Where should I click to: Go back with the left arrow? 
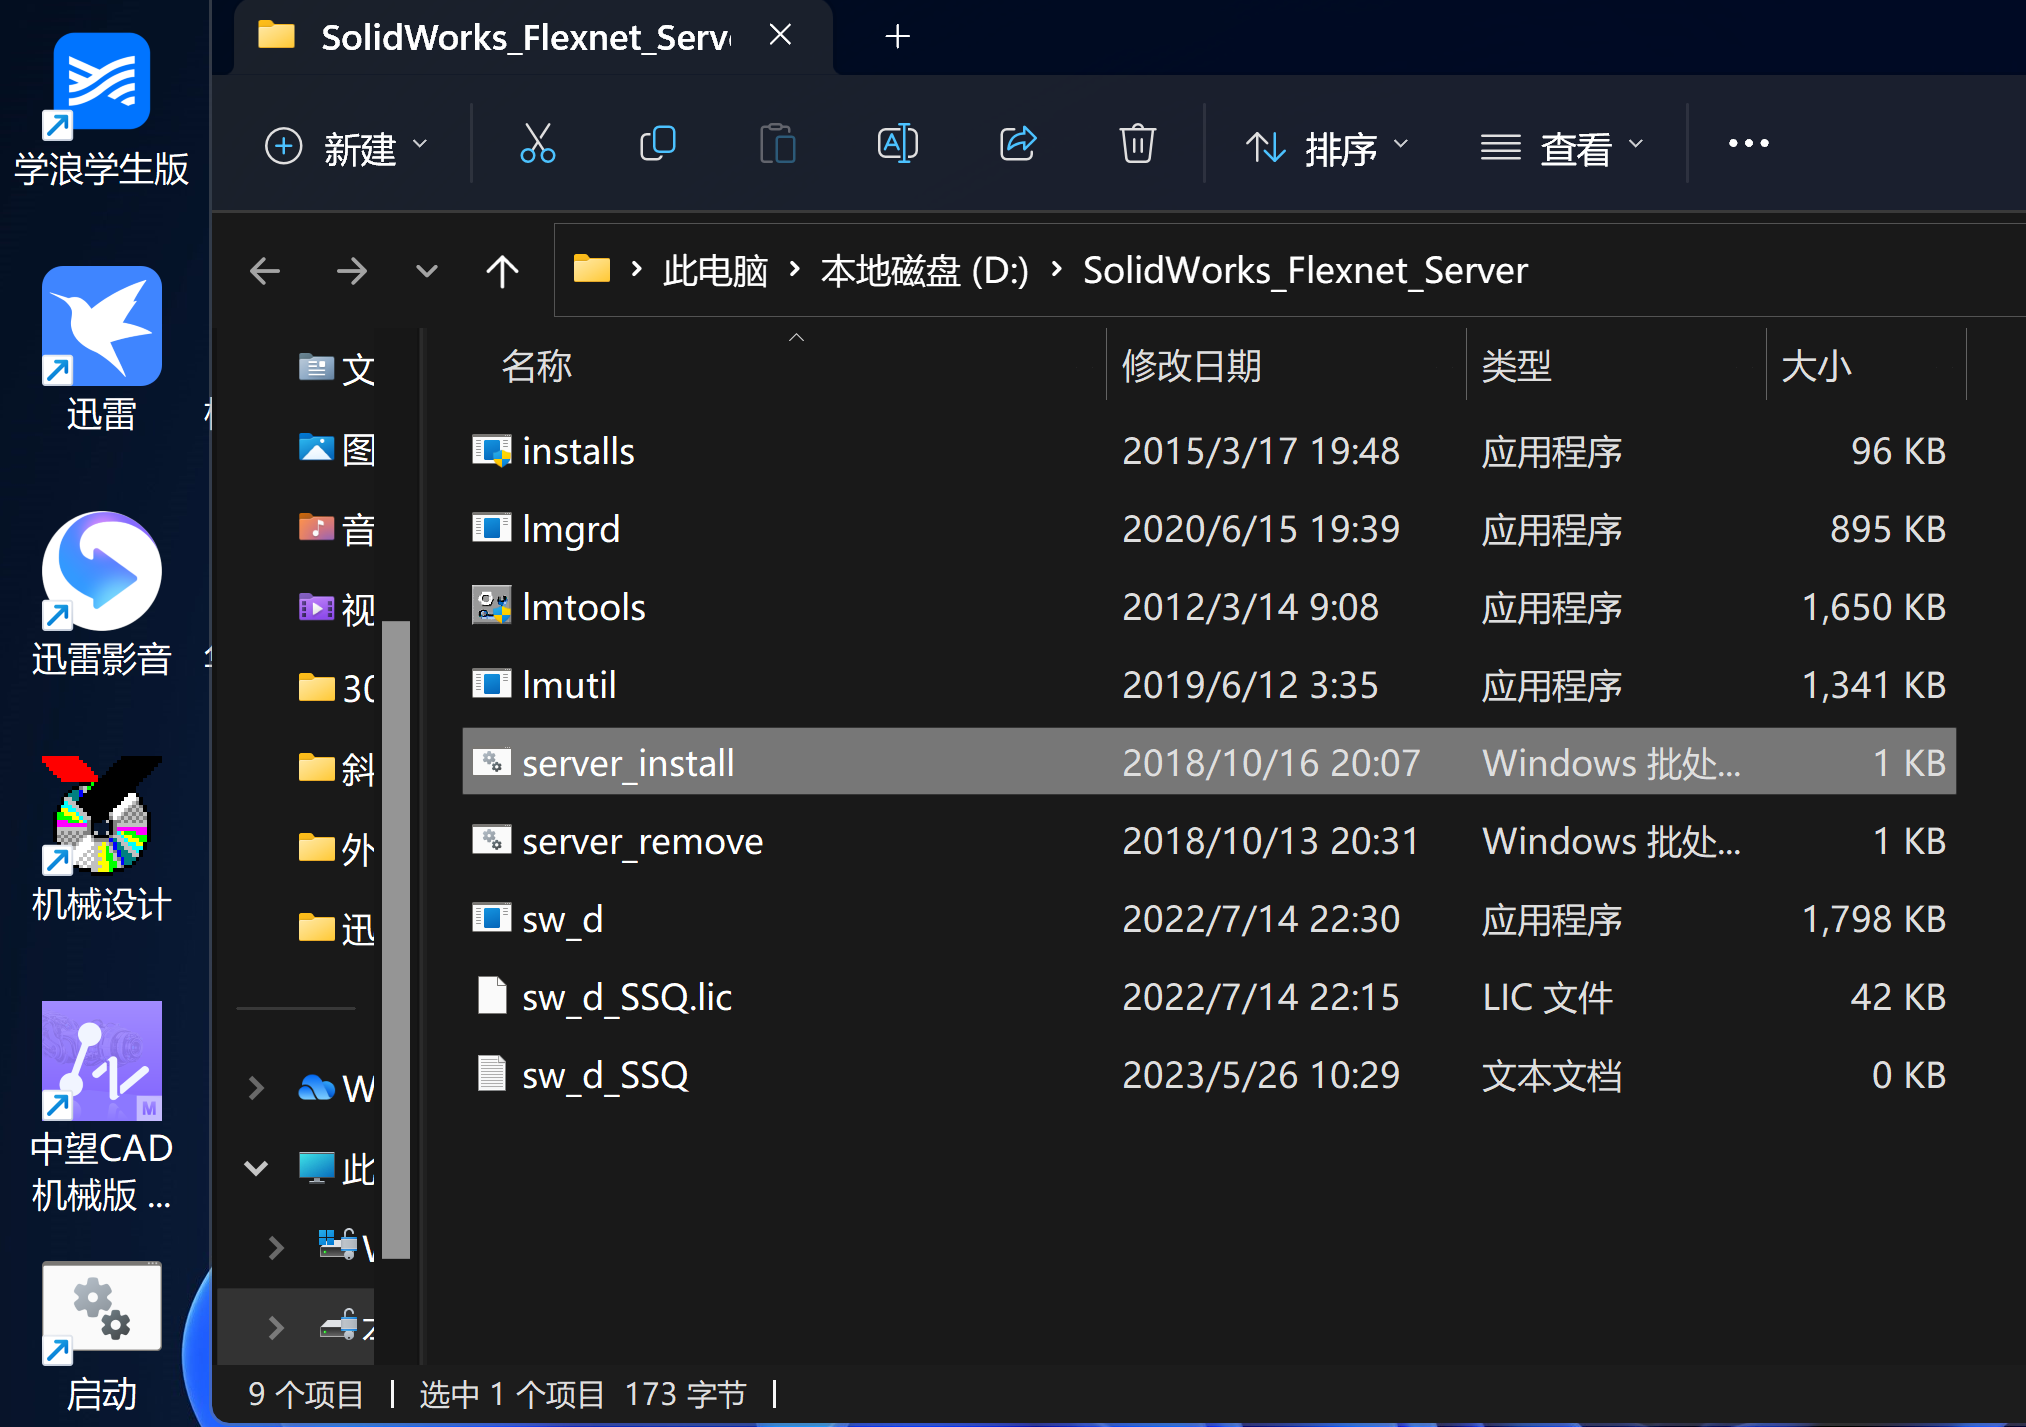(265, 271)
